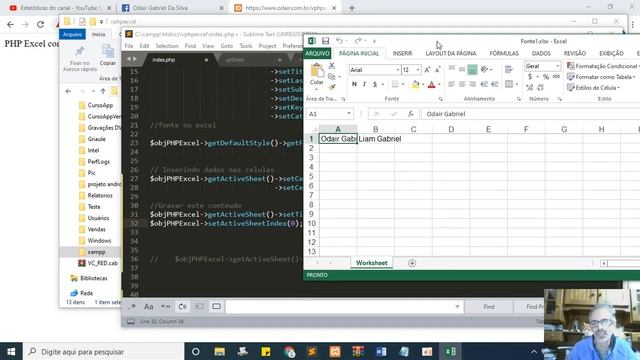
Task: Open the Arial font name dropdown
Action: (x=398, y=70)
